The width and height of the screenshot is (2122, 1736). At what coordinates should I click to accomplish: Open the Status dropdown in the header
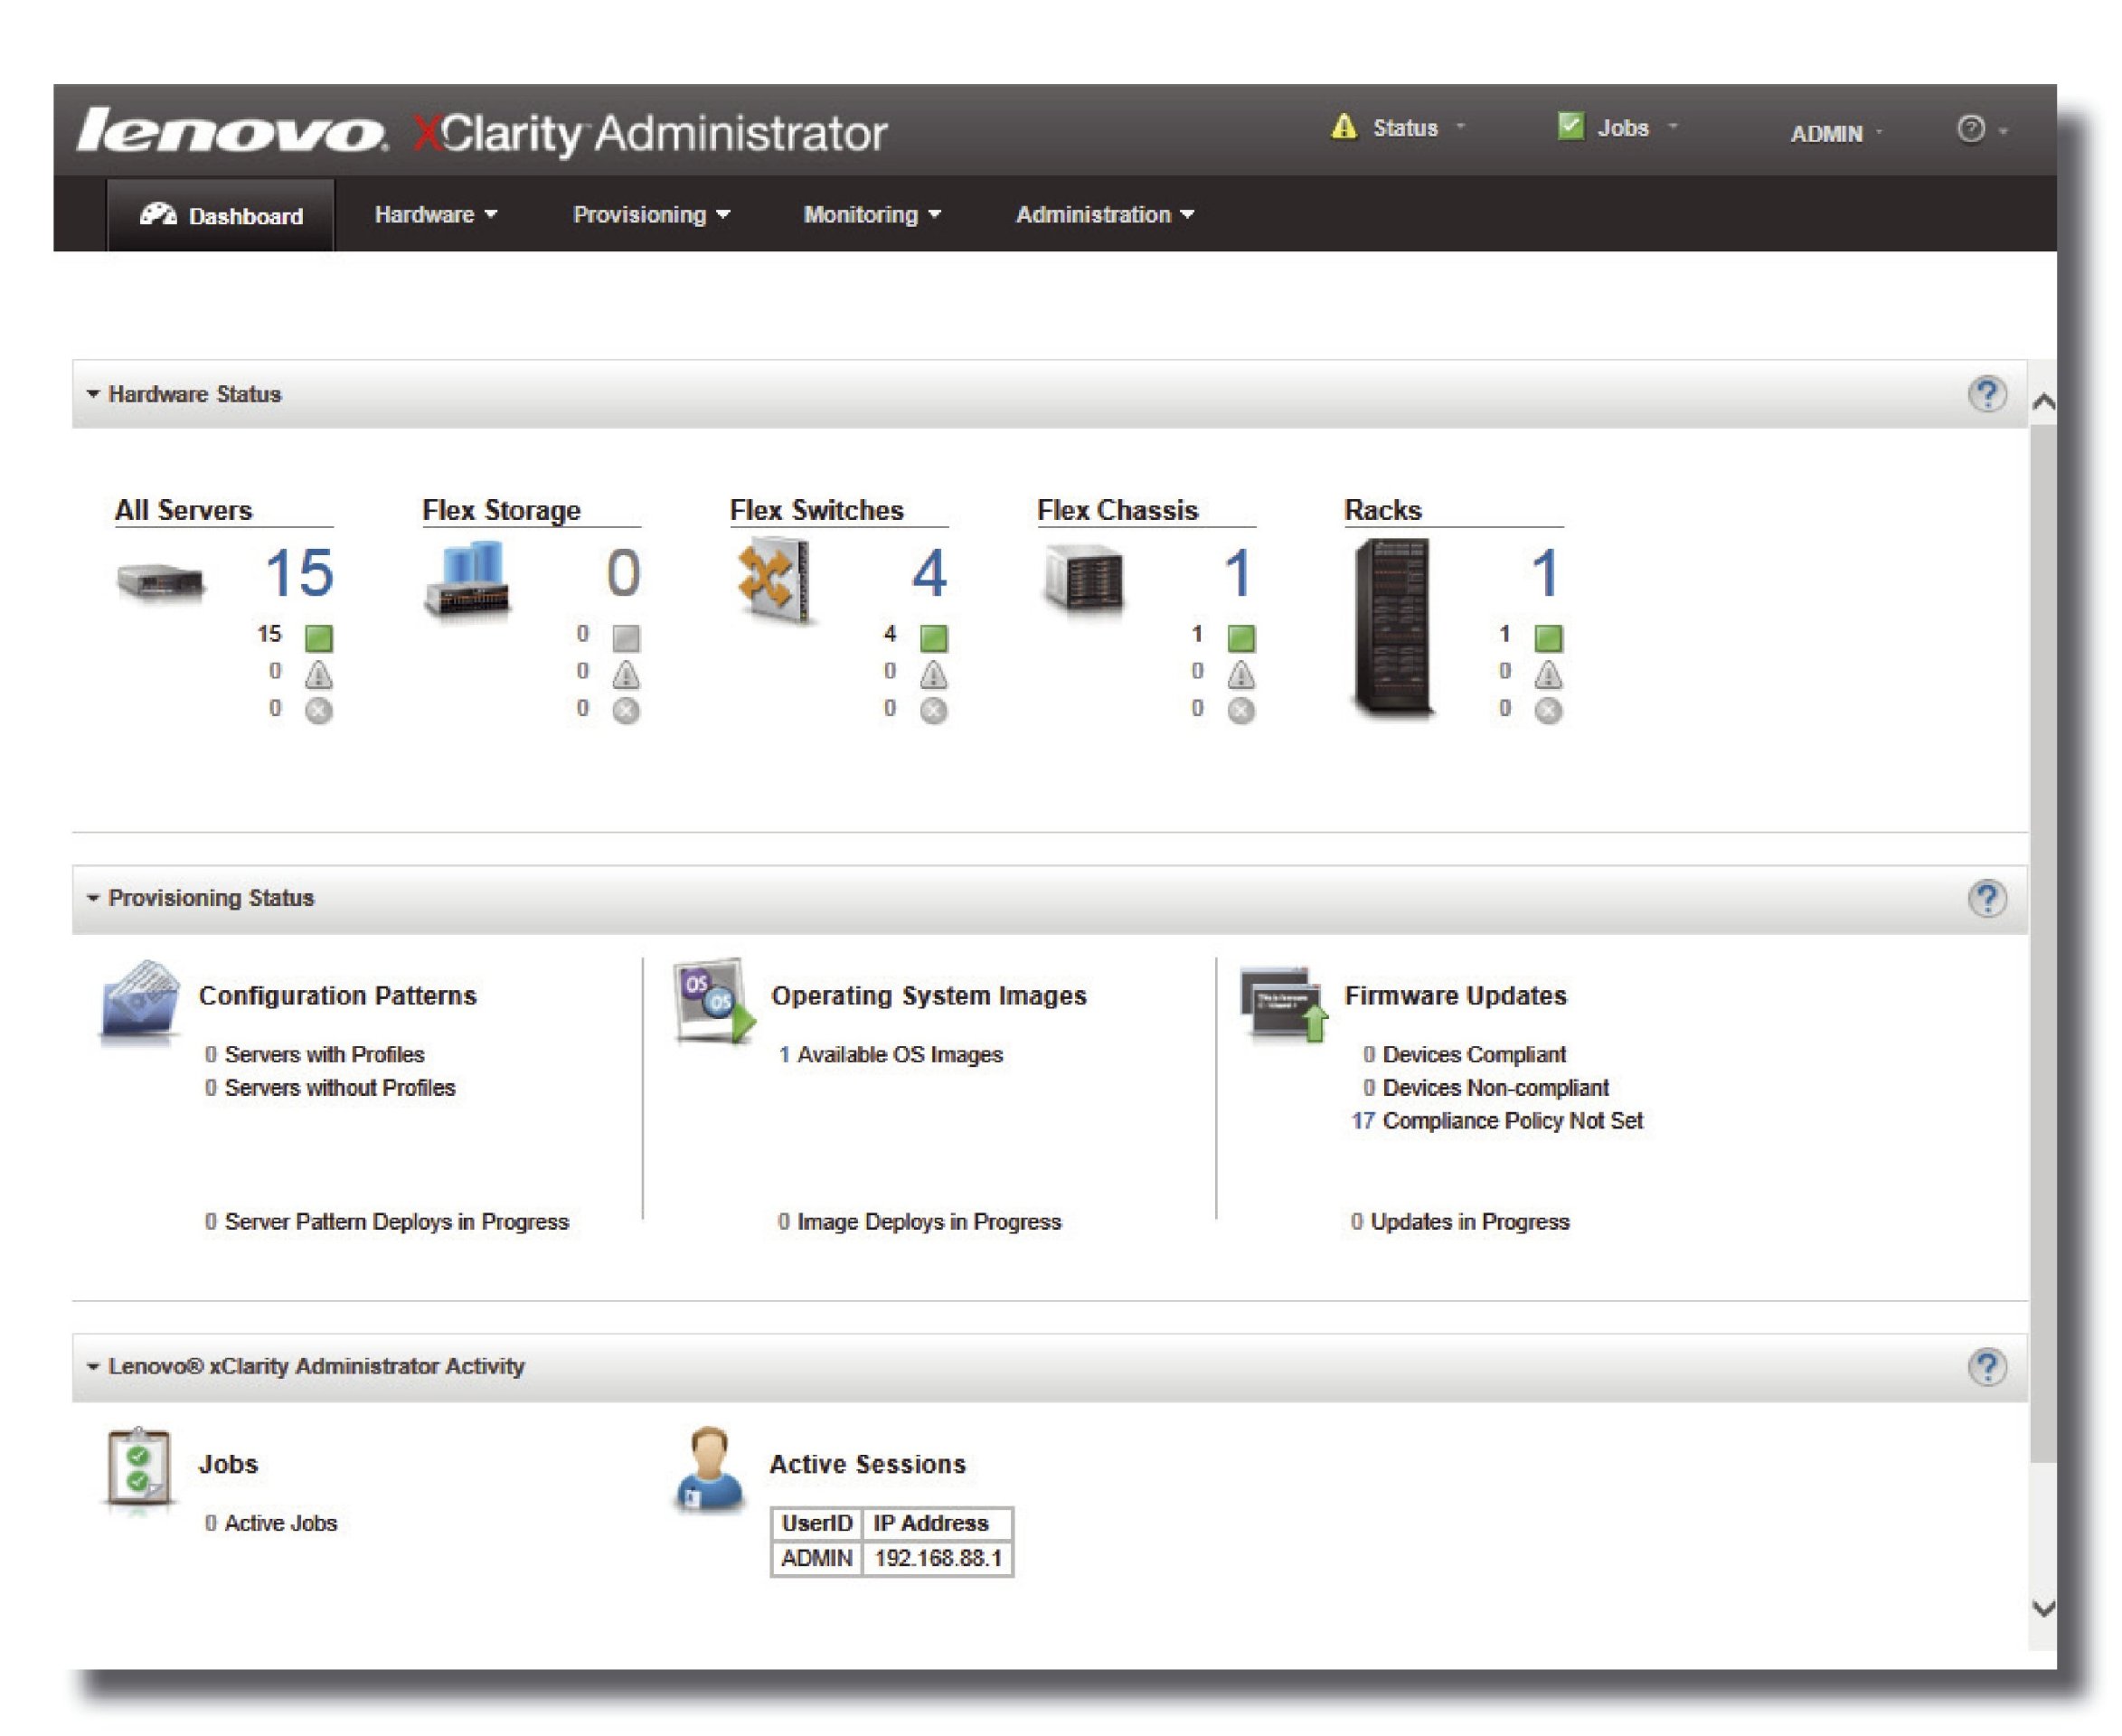point(1399,128)
